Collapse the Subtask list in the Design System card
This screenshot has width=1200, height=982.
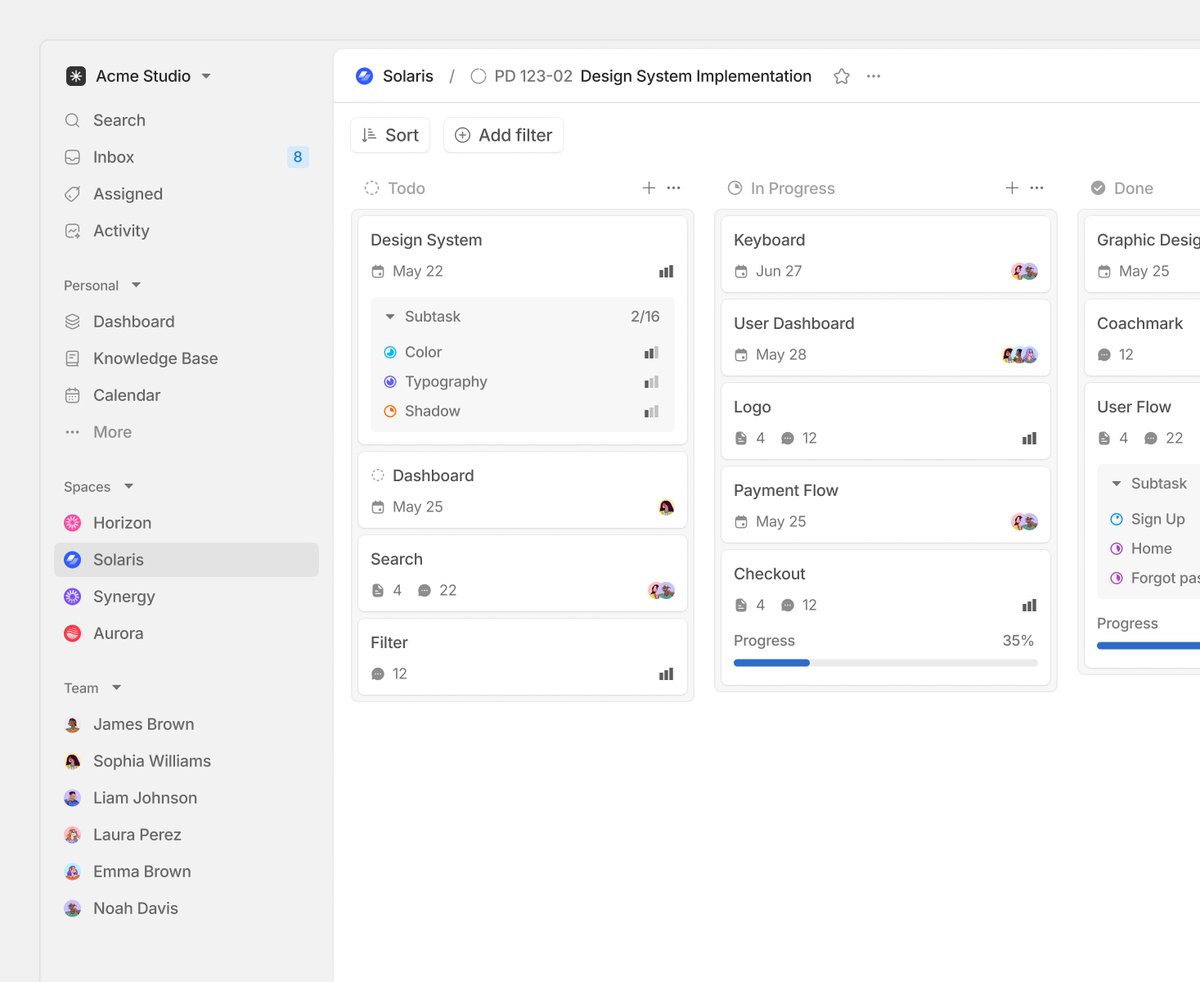pyautogui.click(x=390, y=317)
